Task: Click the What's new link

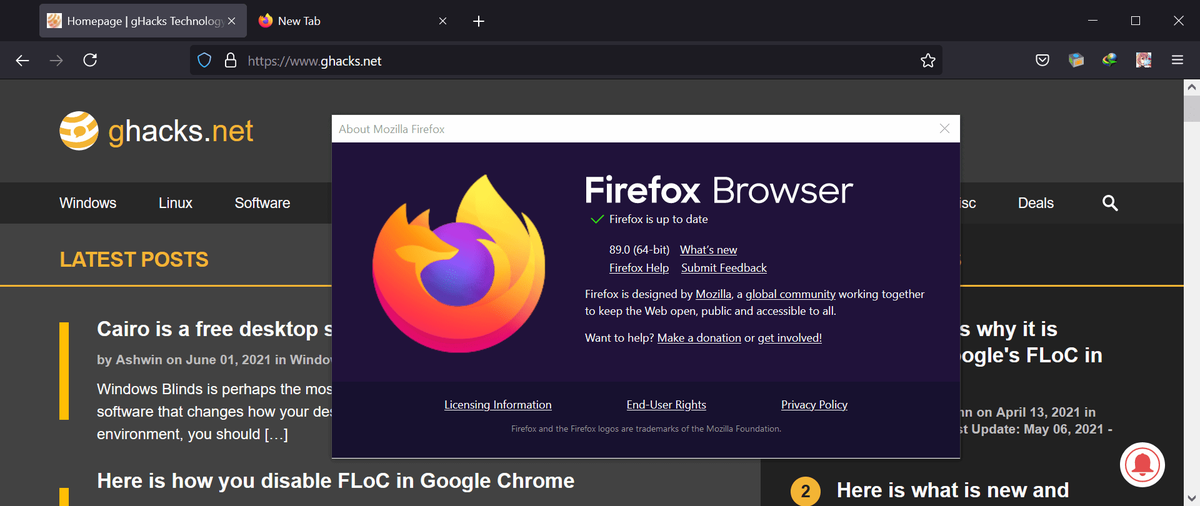Action: coord(708,250)
